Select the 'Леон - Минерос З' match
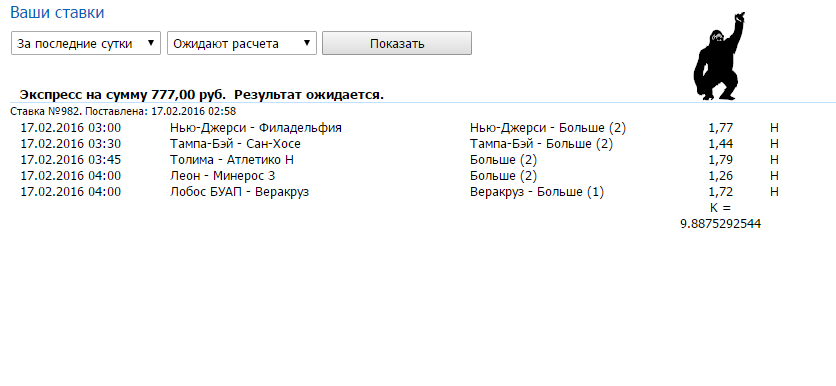This screenshot has height=386, width=836. [x=222, y=176]
